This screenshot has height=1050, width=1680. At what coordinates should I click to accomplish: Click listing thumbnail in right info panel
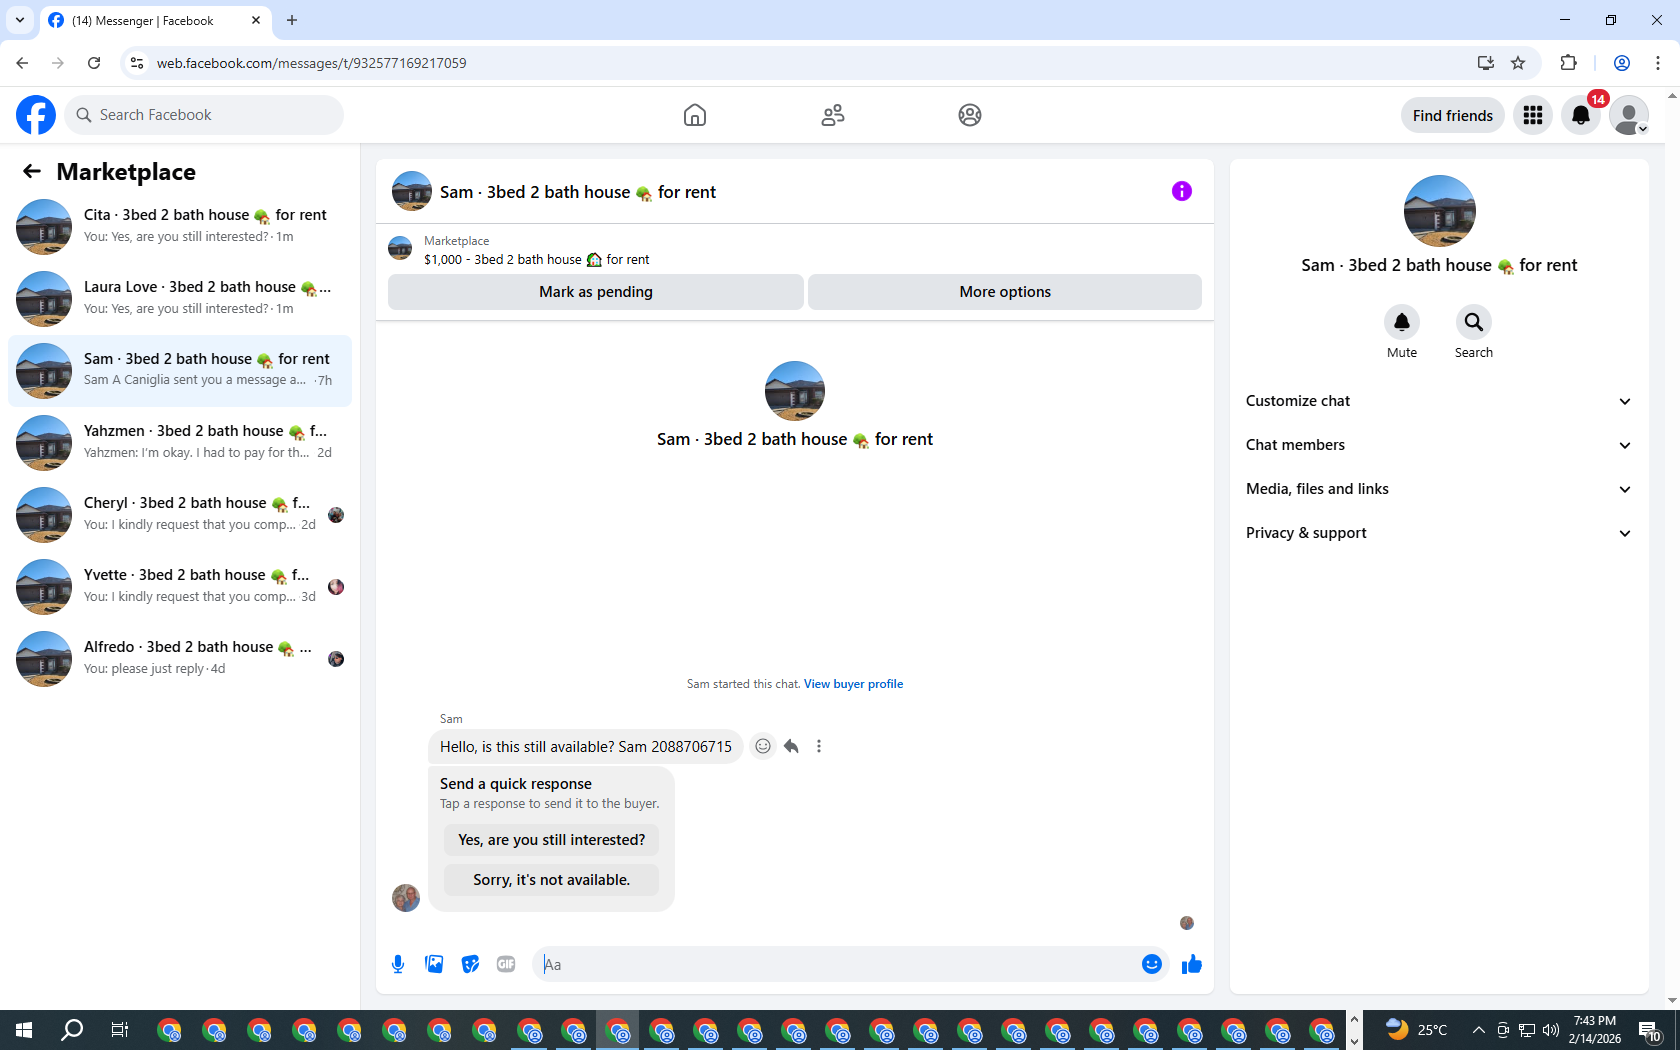[x=1440, y=211]
